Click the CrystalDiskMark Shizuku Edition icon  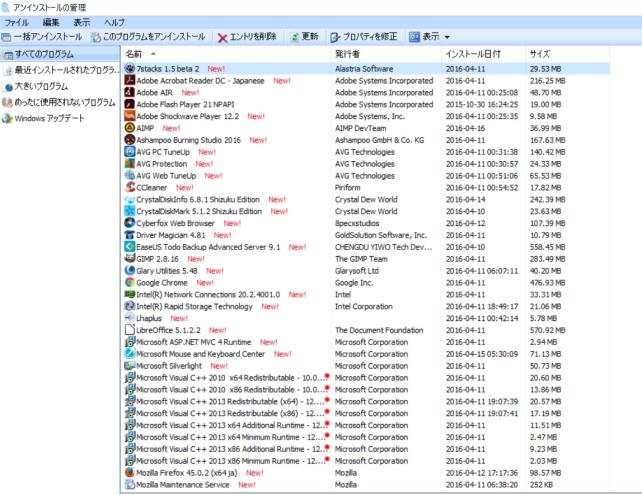point(129,211)
